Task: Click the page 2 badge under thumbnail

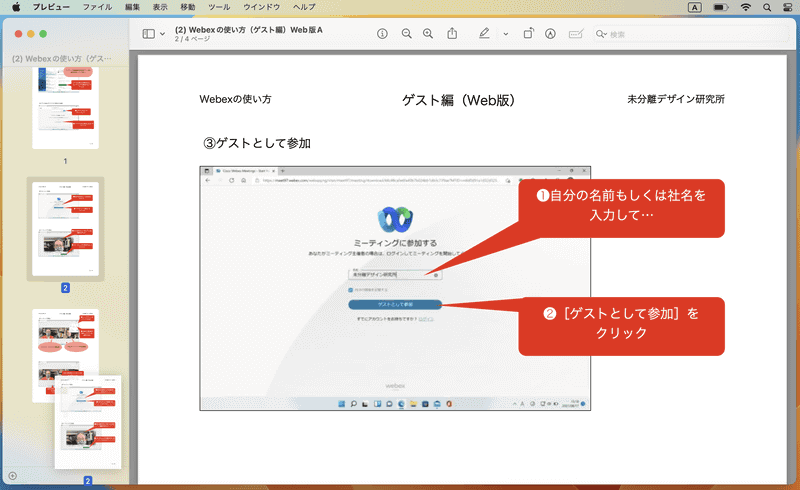Action: [65, 288]
